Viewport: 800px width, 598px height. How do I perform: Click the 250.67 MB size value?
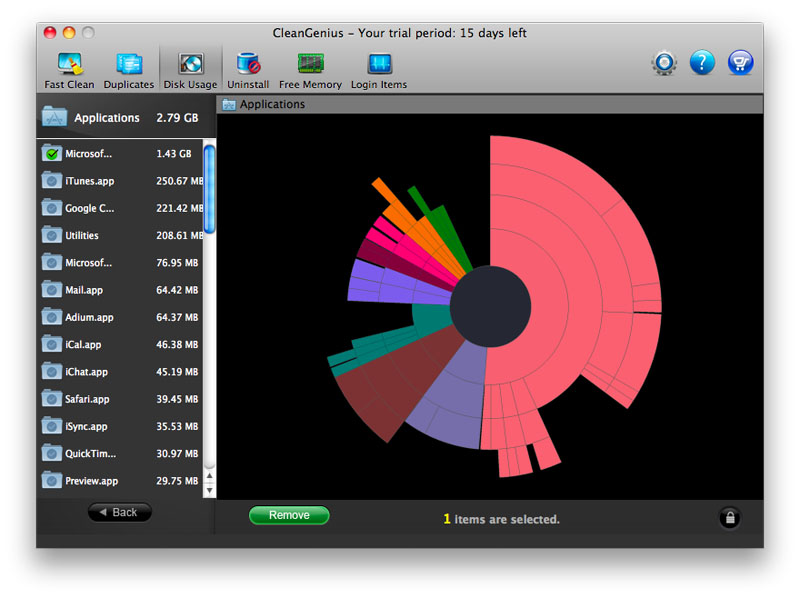coord(180,181)
